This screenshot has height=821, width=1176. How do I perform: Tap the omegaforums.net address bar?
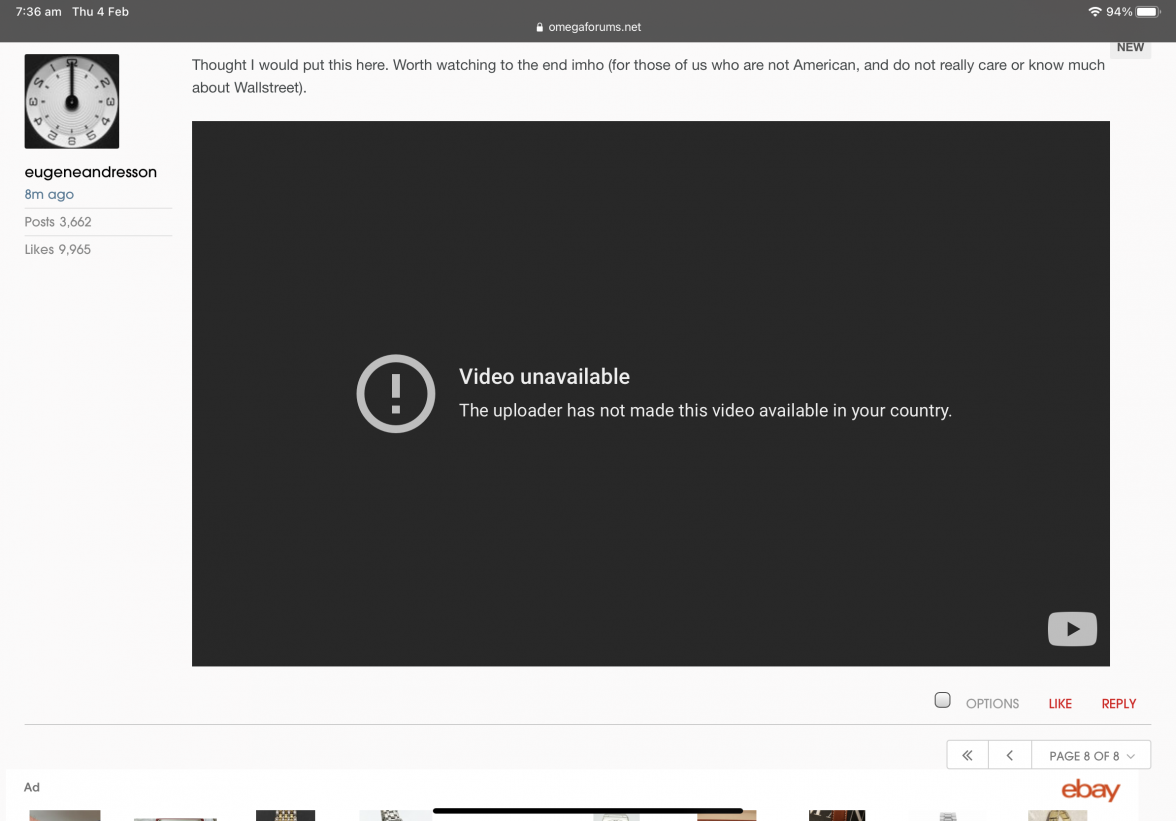594,28
